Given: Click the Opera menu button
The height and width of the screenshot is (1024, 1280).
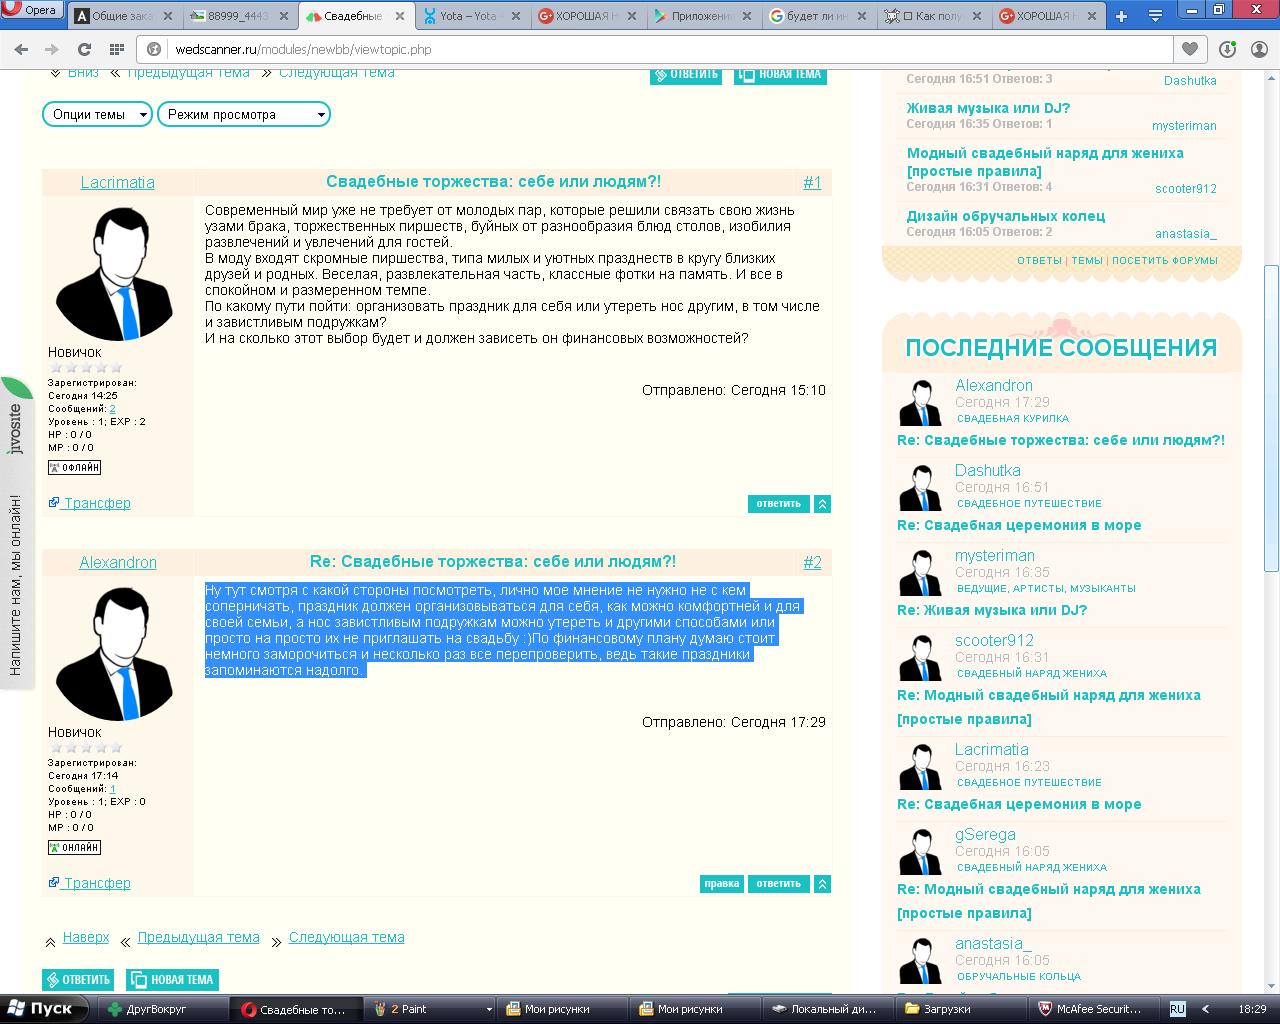Looking at the screenshot, I should tap(32, 10).
